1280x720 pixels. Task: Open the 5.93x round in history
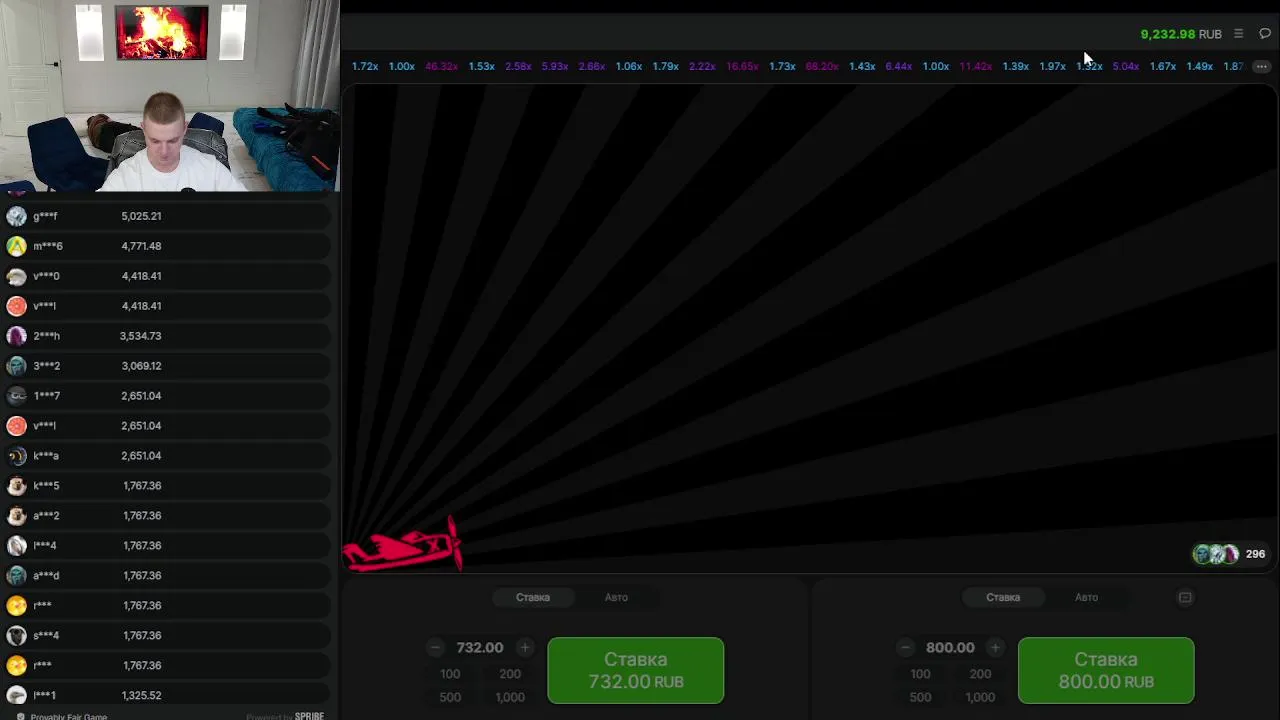(555, 66)
